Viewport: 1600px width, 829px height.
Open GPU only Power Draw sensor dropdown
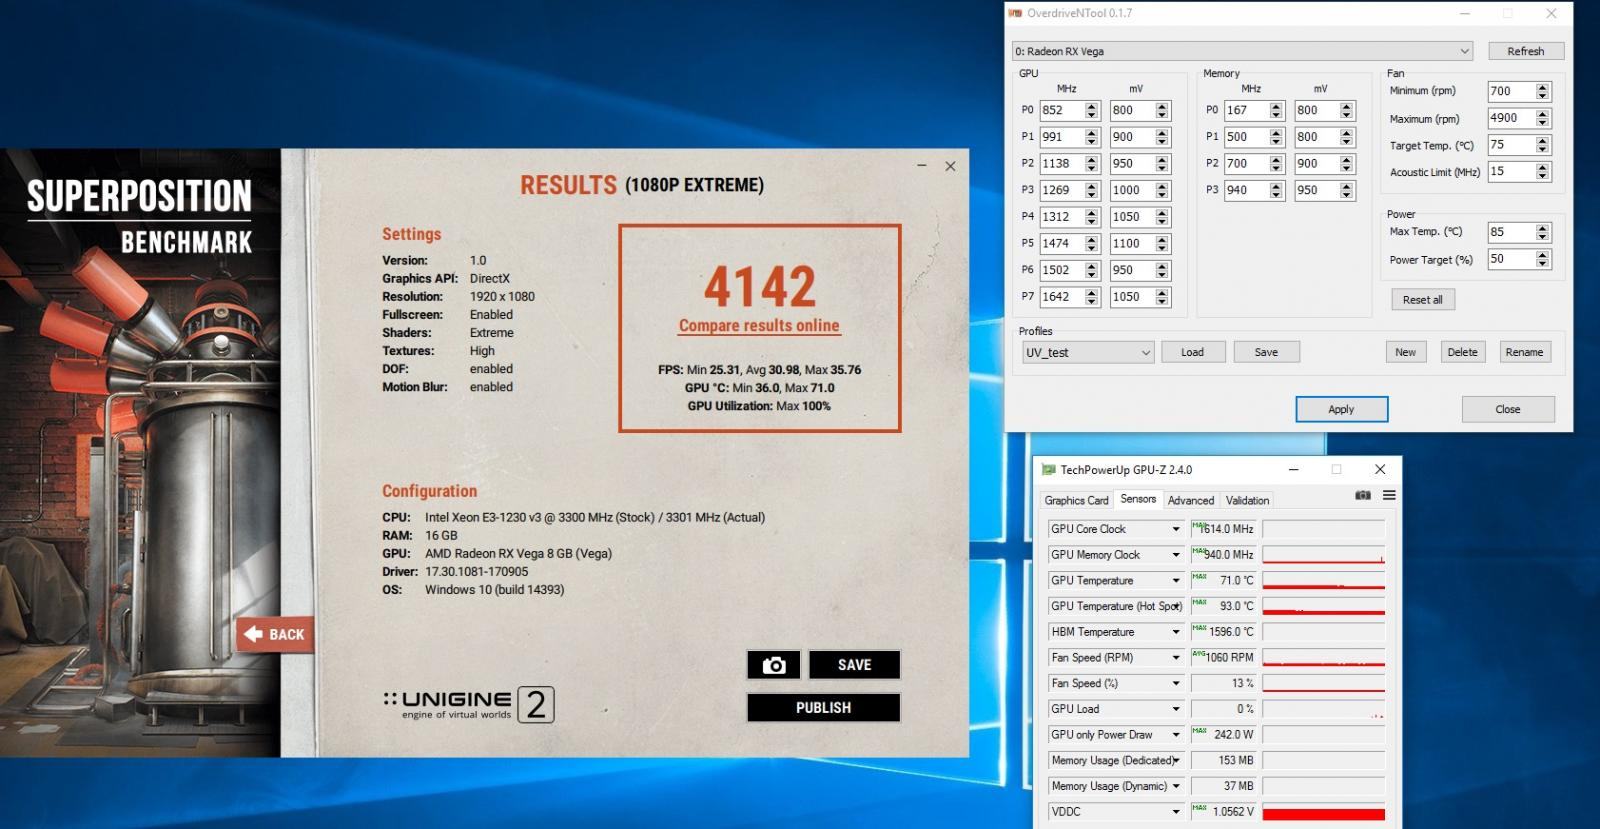click(1176, 735)
